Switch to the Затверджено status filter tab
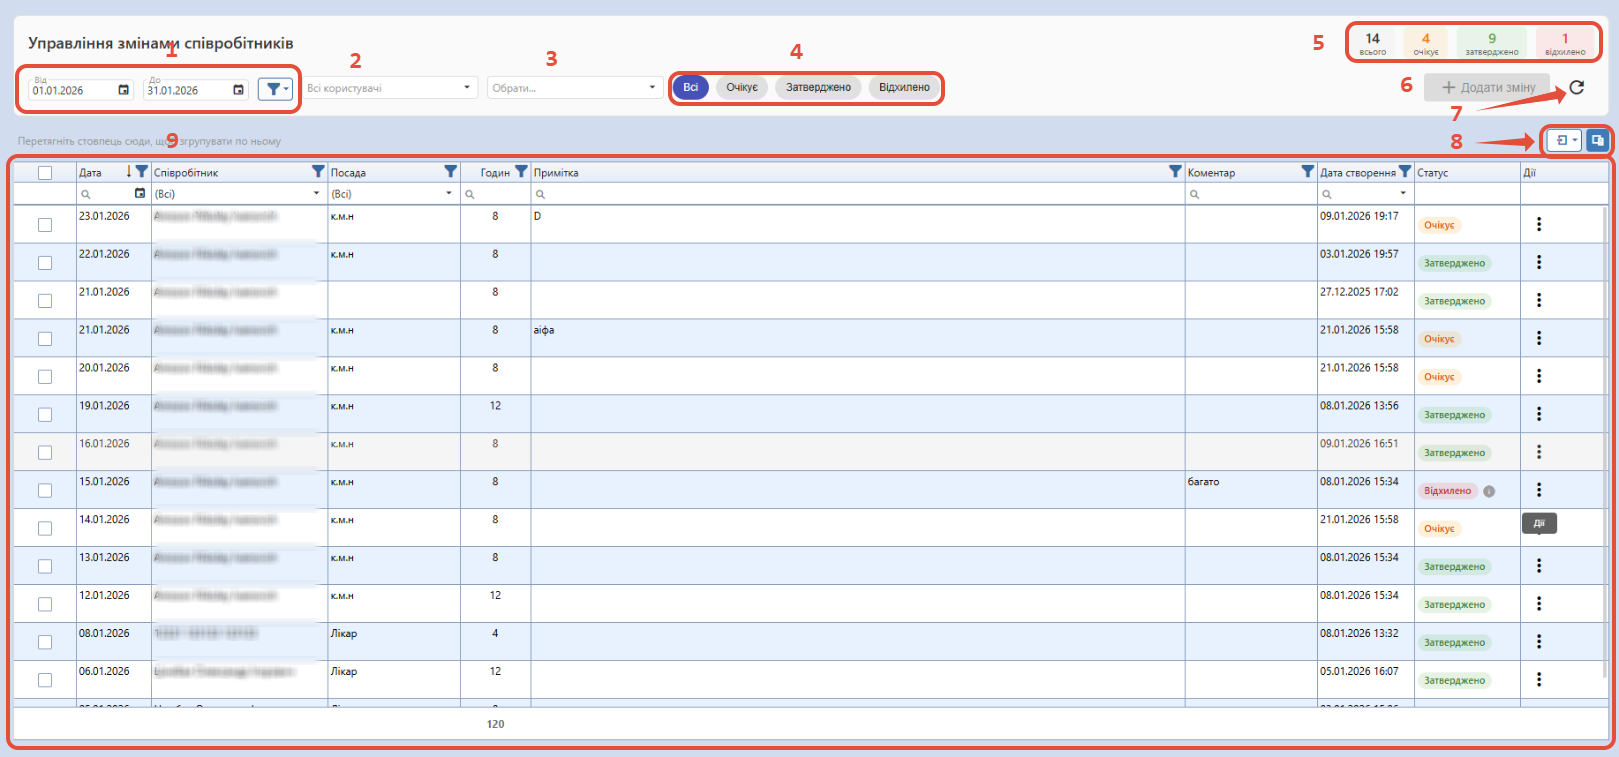 coord(818,87)
